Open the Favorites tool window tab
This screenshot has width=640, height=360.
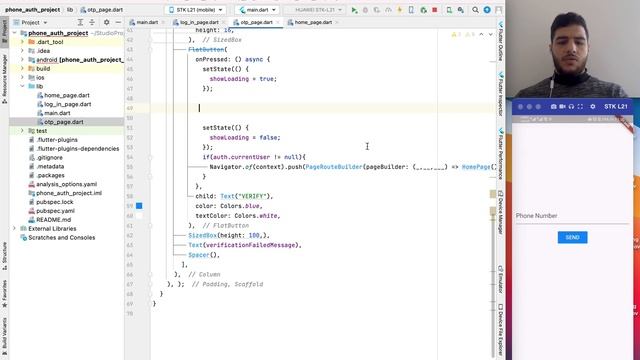point(4,294)
